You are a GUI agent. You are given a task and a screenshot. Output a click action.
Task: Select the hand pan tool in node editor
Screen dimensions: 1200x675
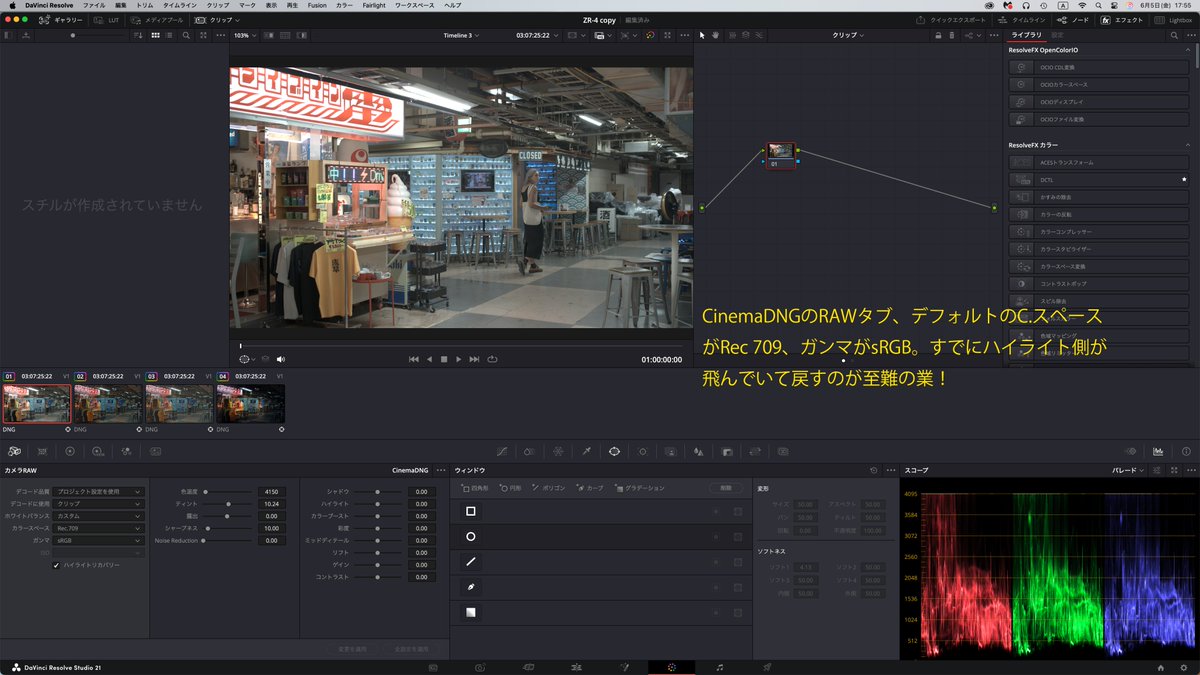point(716,35)
